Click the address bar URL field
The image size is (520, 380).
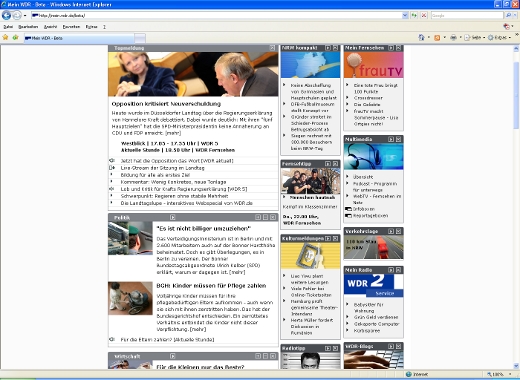217,15
